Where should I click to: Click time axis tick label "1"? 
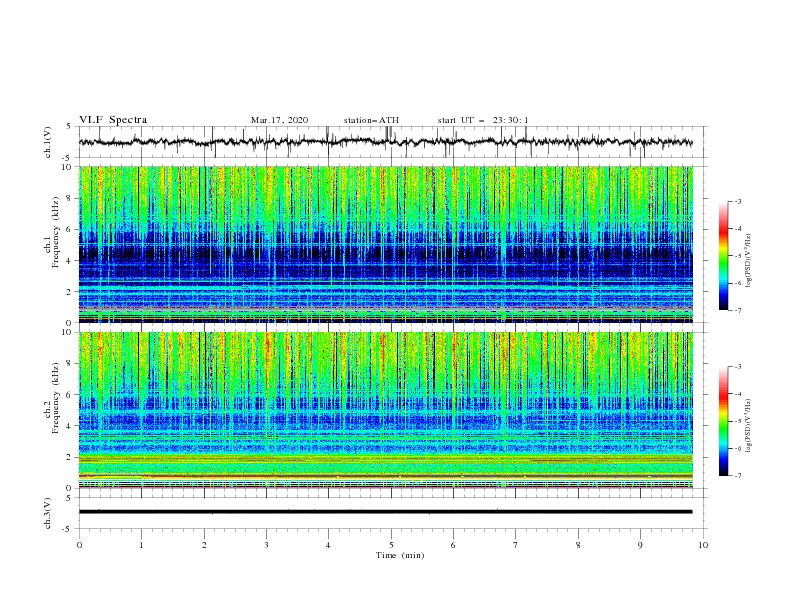click(x=141, y=545)
